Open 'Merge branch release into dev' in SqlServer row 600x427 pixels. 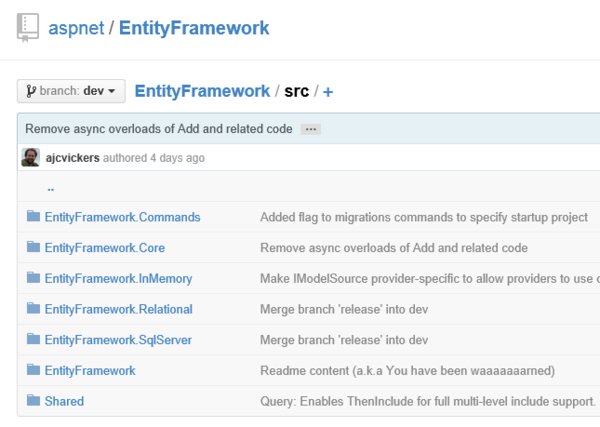[x=344, y=340]
